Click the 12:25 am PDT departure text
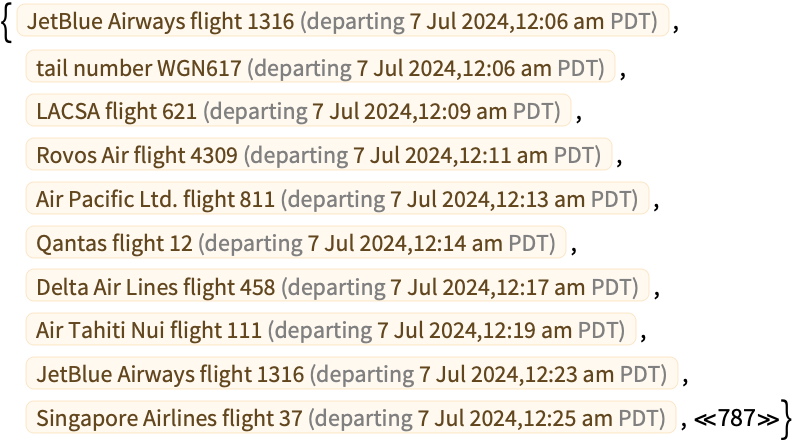This screenshot has height=441, width=795. (x=487, y=419)
